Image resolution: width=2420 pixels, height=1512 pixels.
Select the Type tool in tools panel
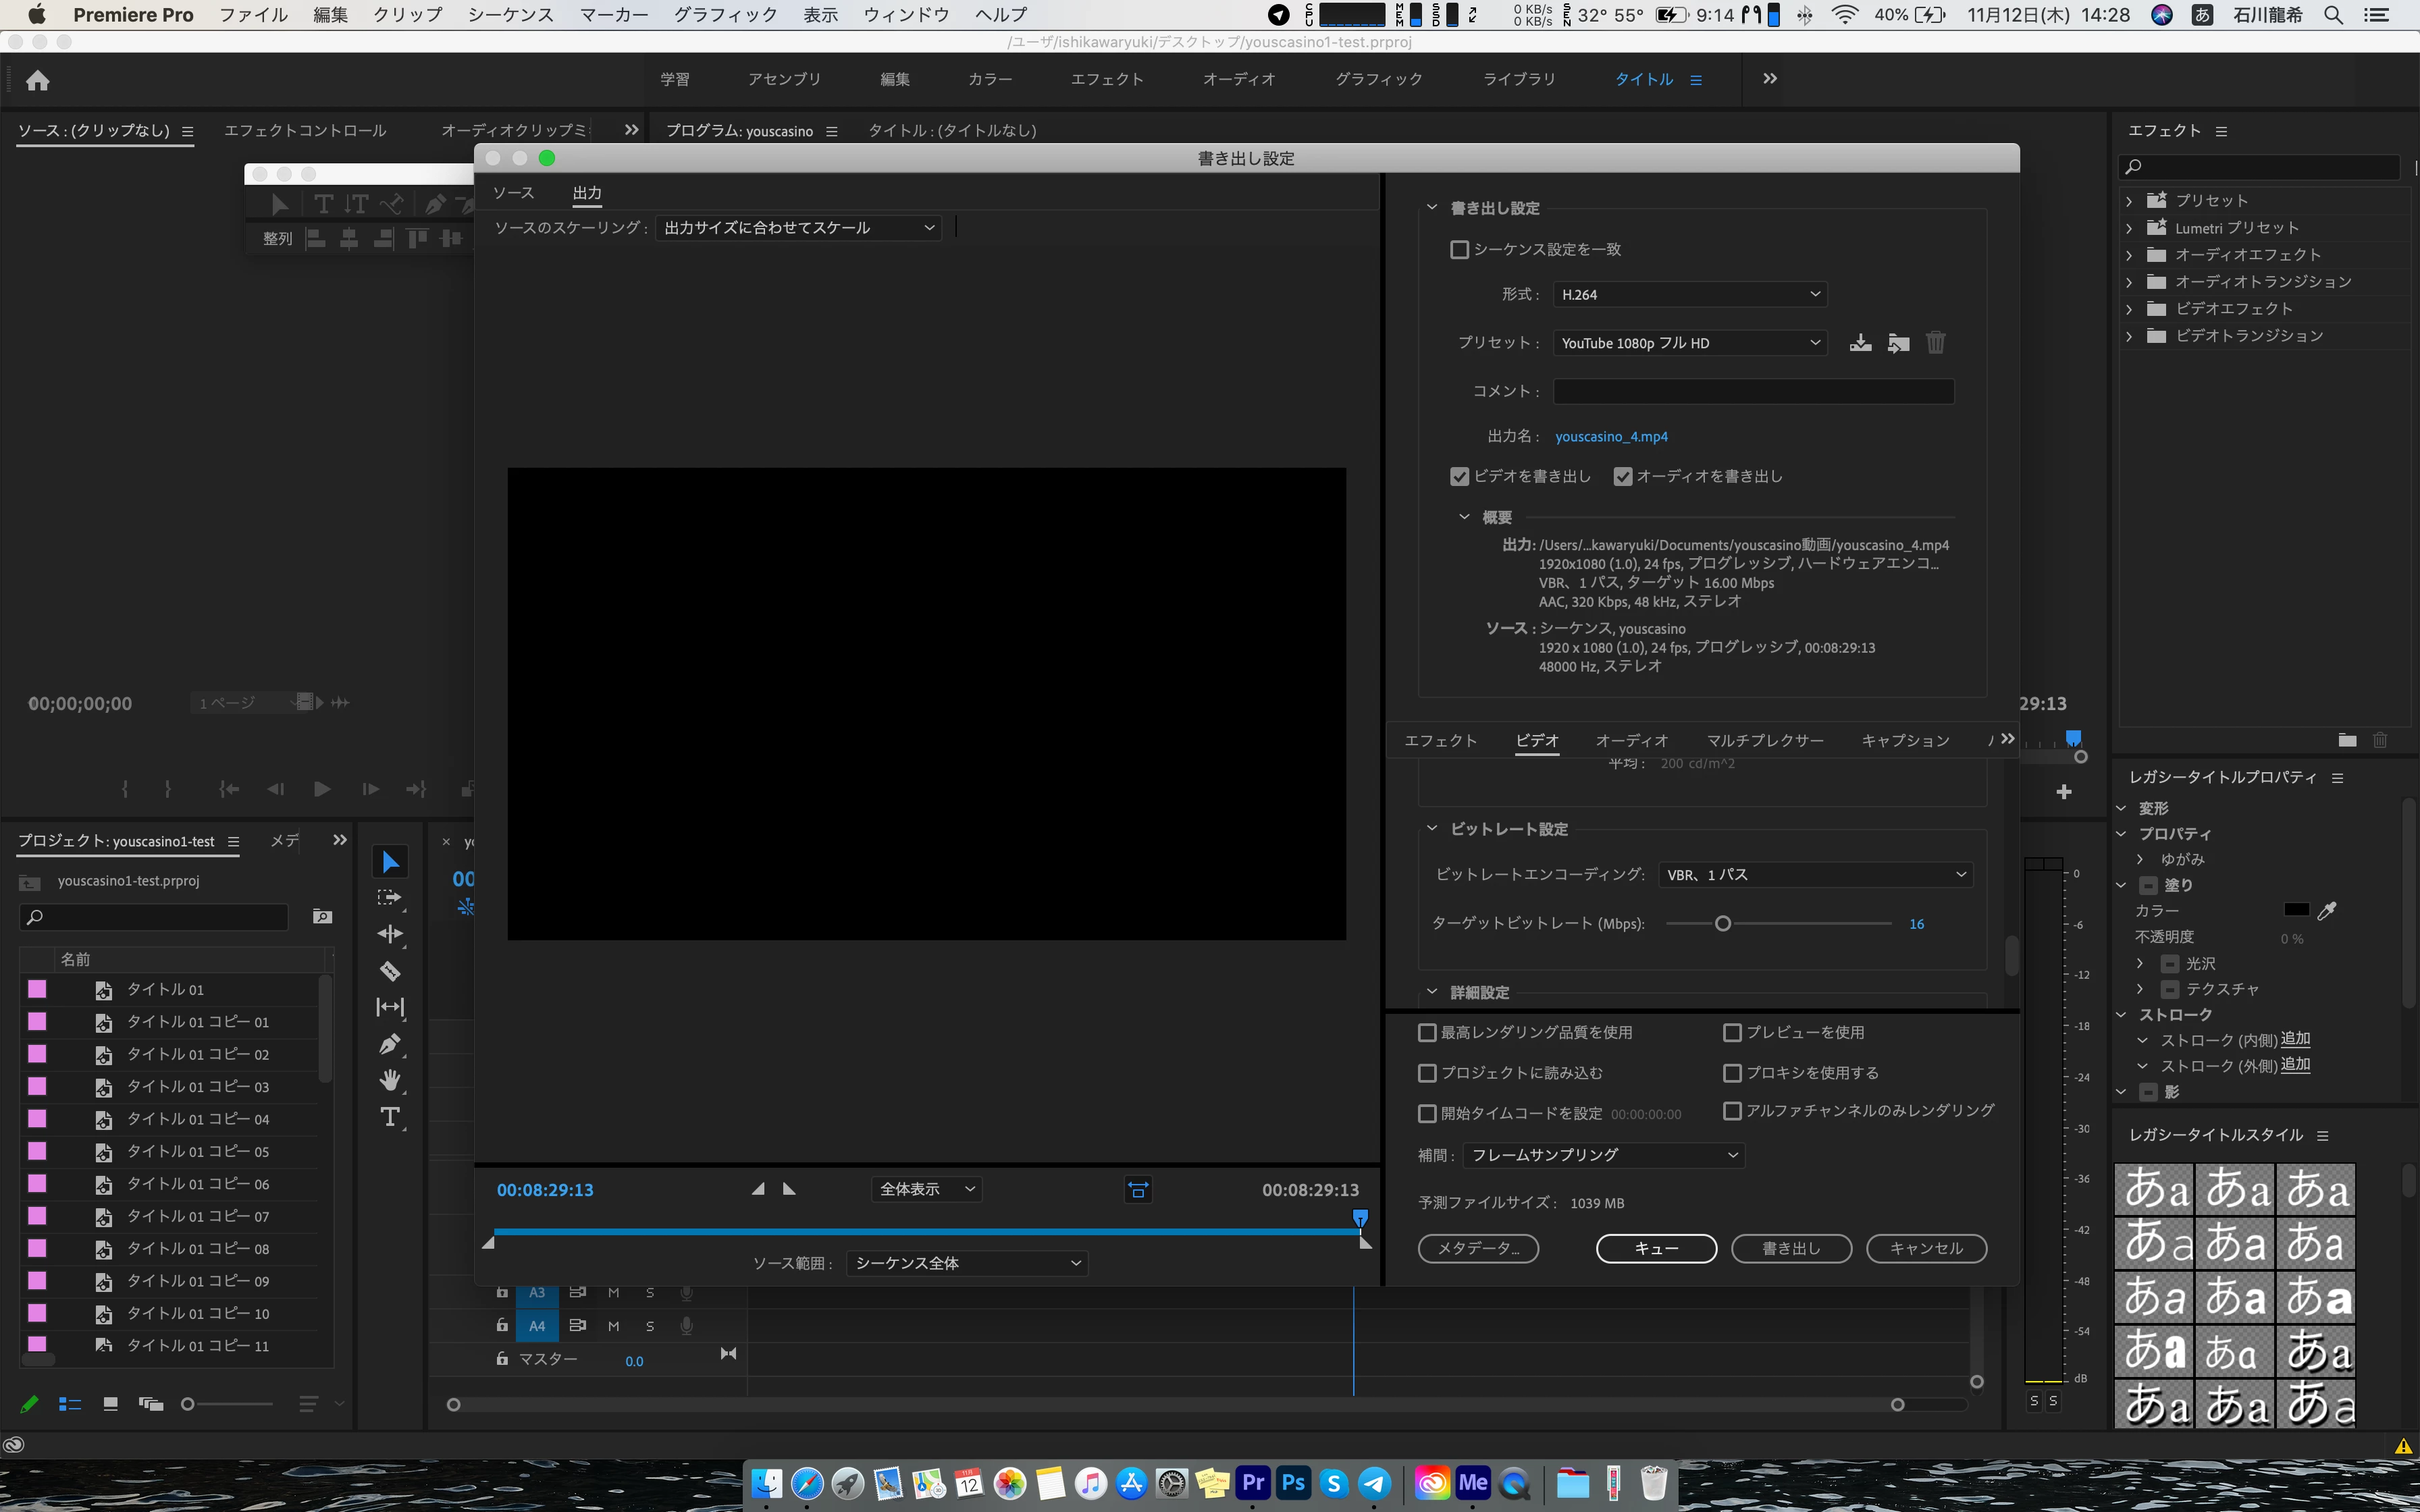390,1117
